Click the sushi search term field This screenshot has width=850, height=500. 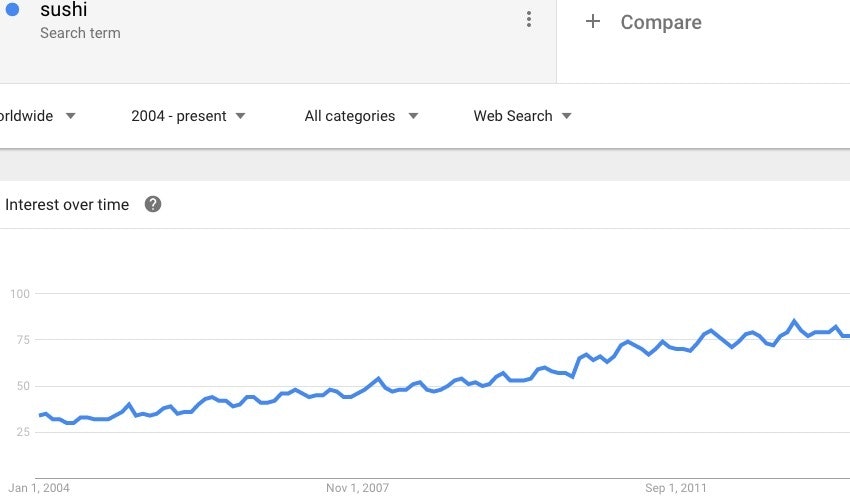[64, 12]
